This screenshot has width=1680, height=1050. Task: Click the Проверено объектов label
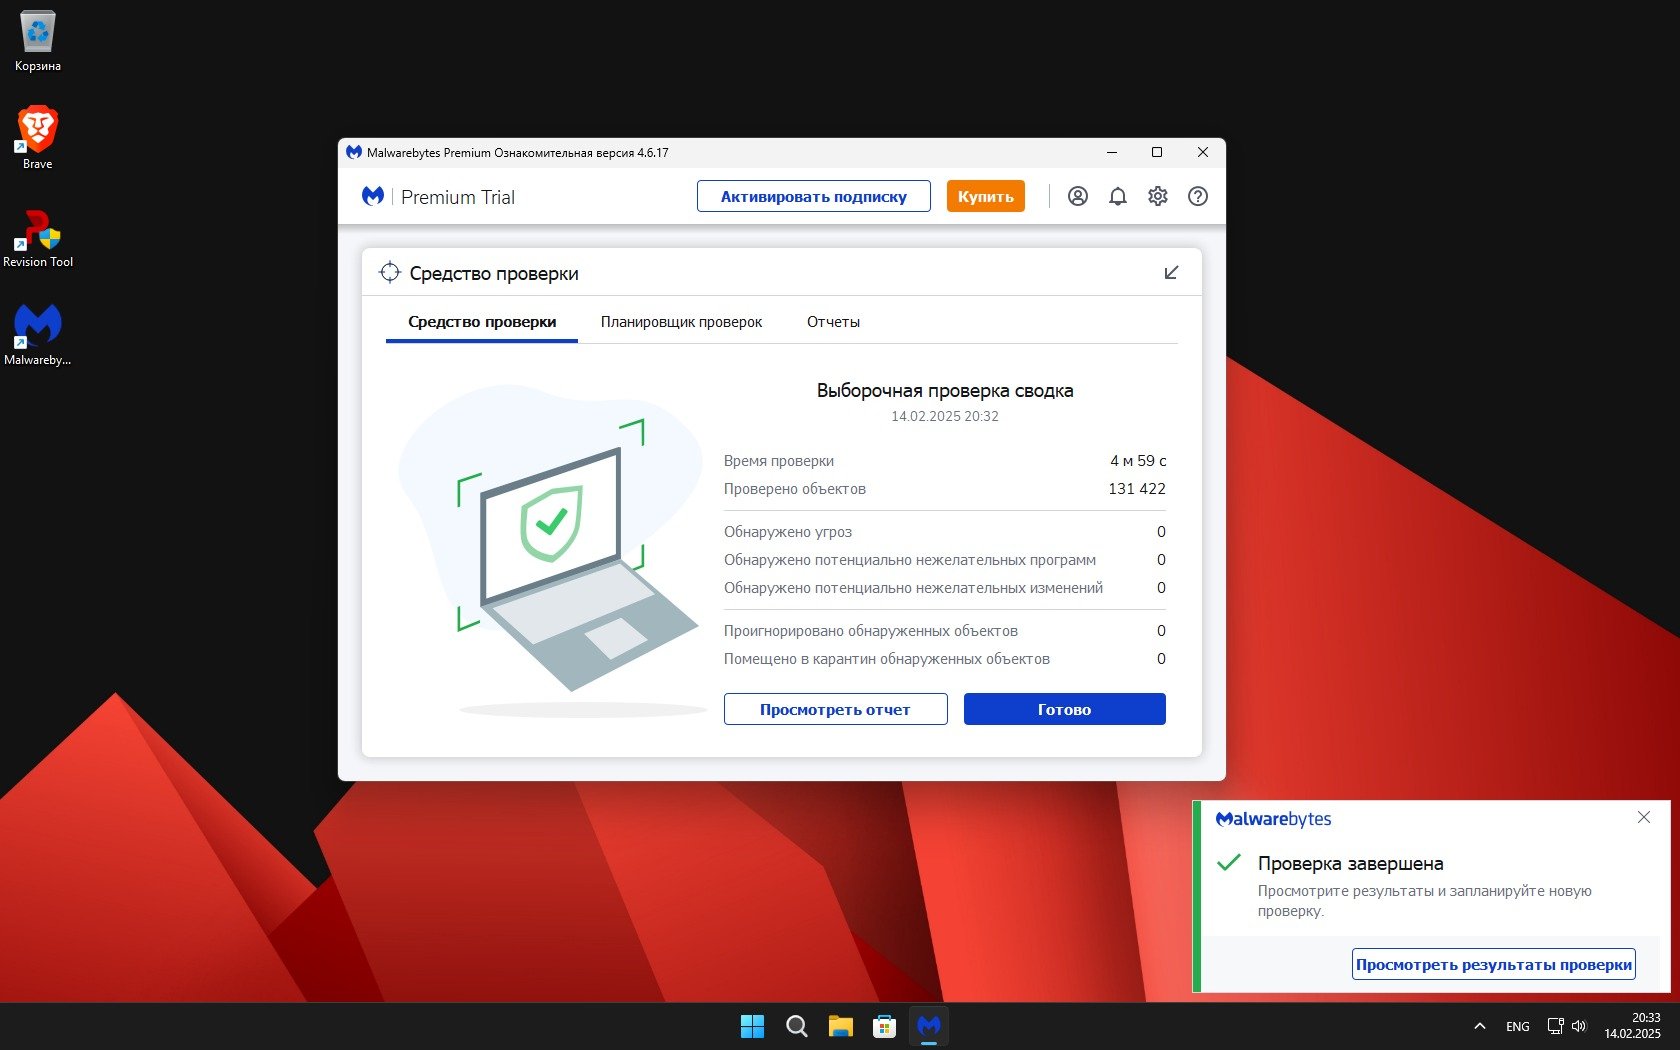point(795,489)
